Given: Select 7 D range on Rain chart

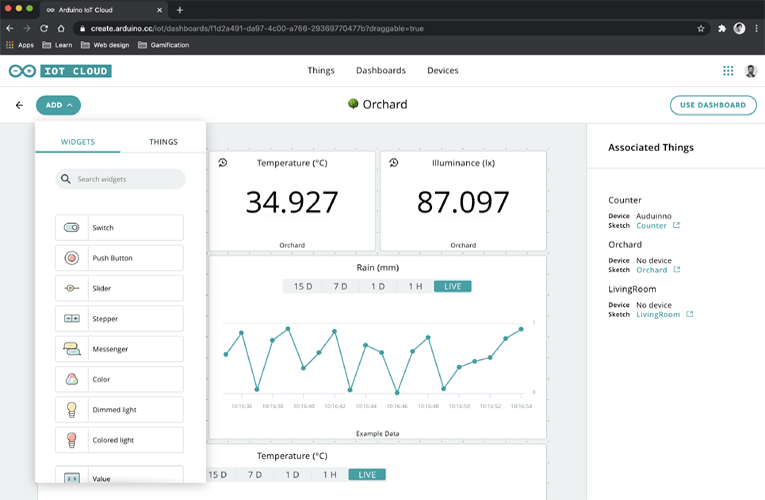Looking at the screenshot, I should click(341, 286).
